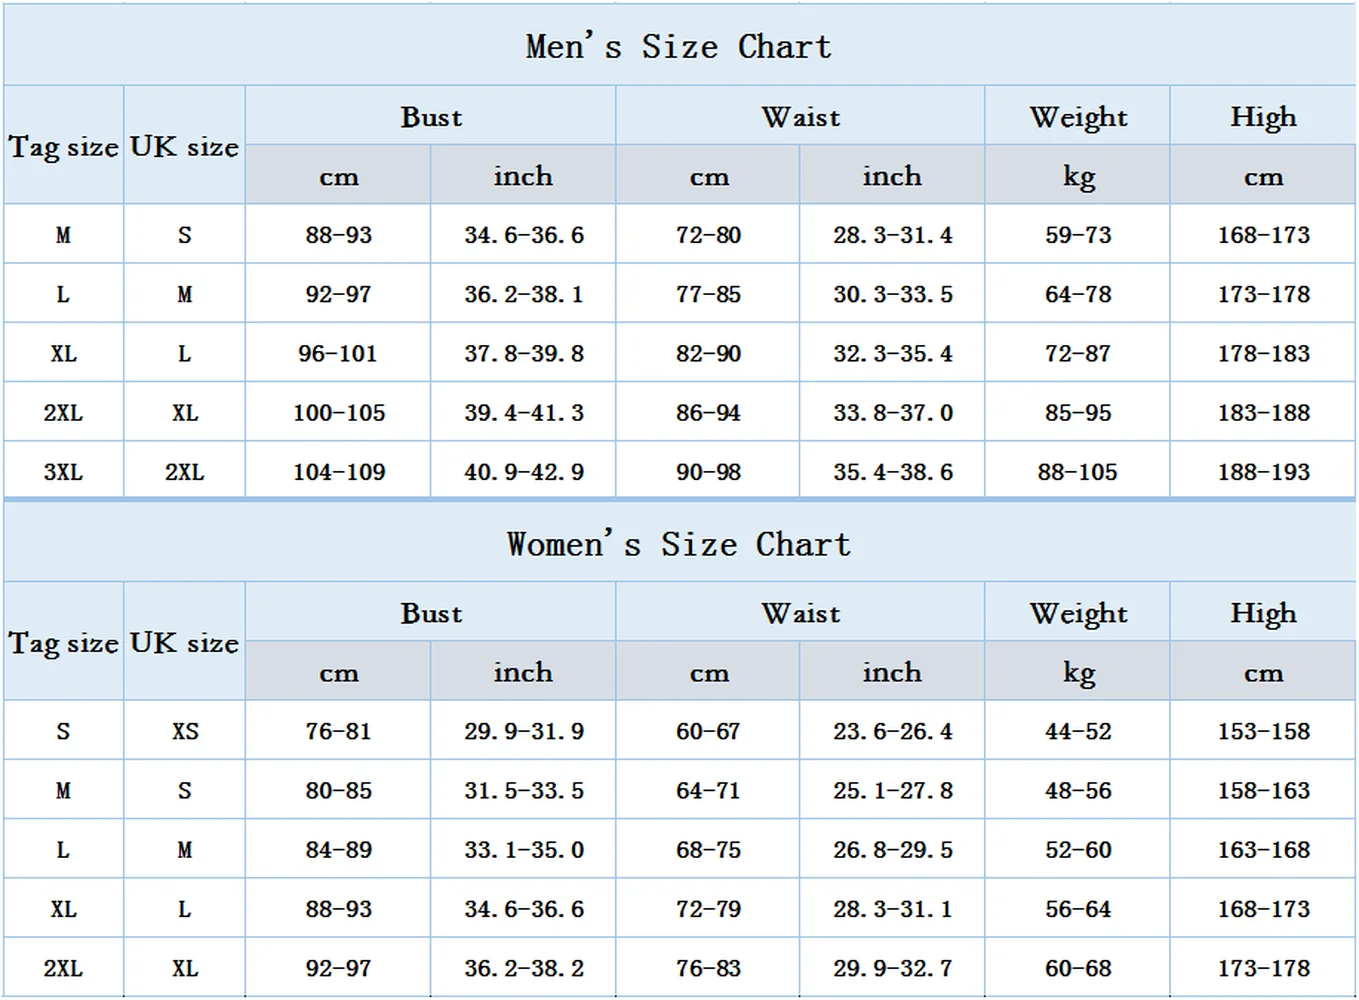Viewport: 1359px width, 1000px height.
Task: Click the women's bust cell 76-81
Action: pyautogui.click(x=338, y=731)
